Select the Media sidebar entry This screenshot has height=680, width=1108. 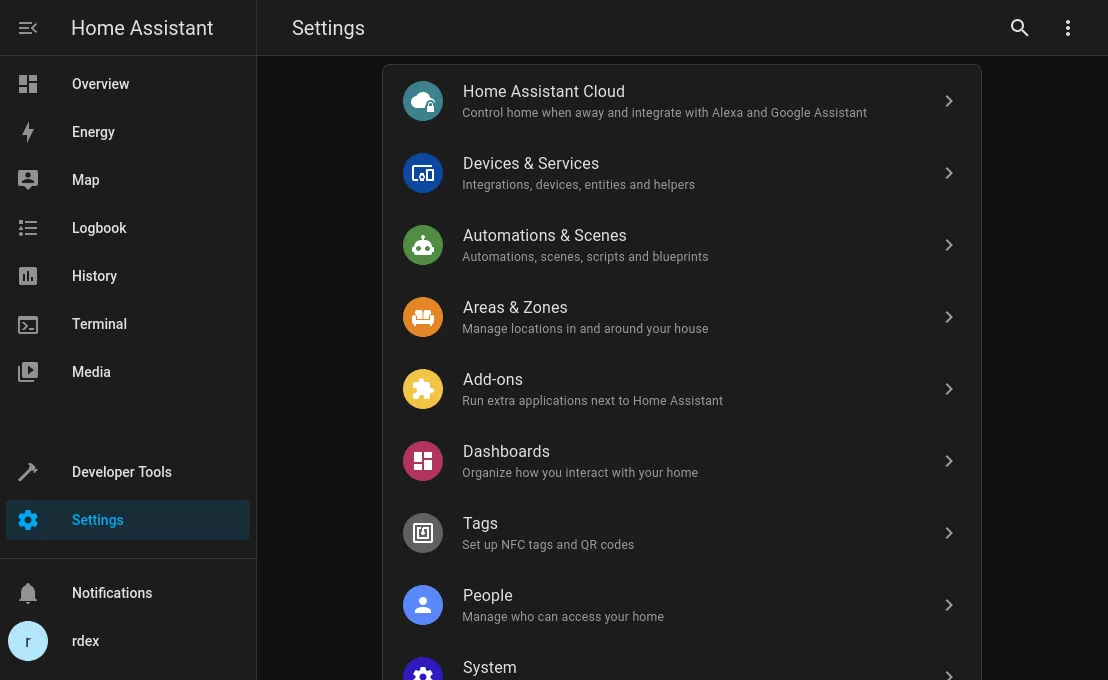[x=91, y=372]
